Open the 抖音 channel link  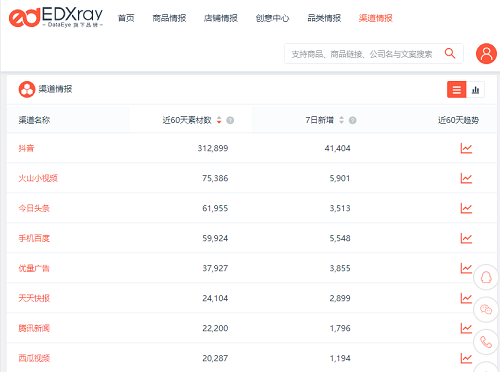click(26, 148)
